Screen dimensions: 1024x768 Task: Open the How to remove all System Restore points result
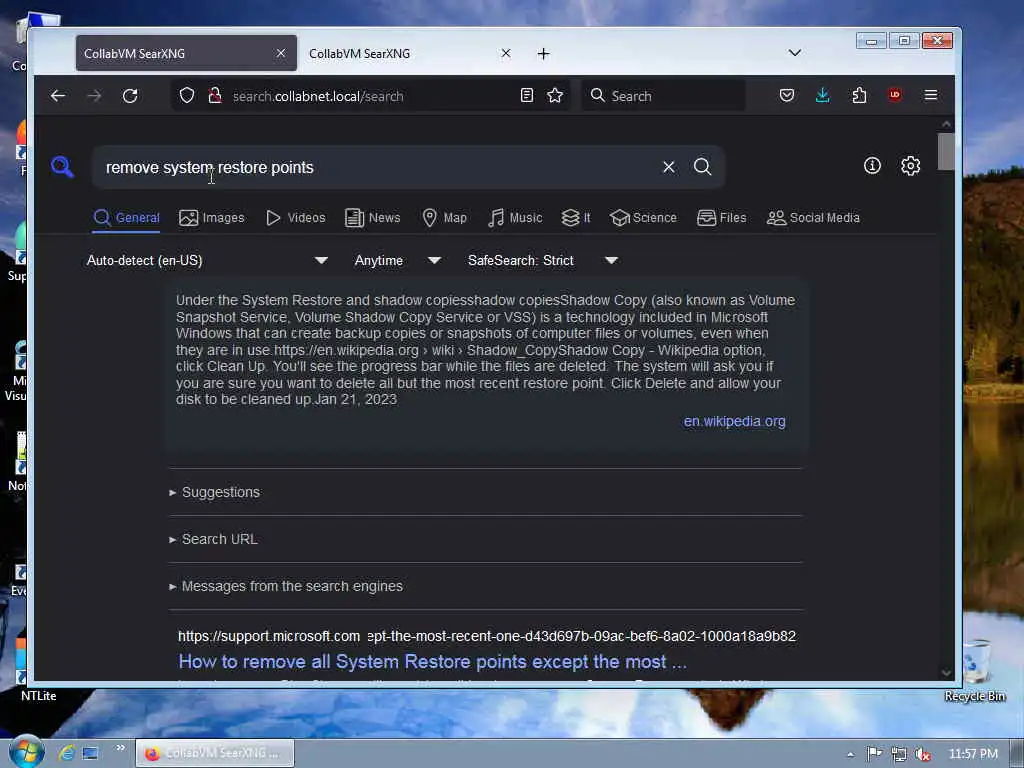432,662
